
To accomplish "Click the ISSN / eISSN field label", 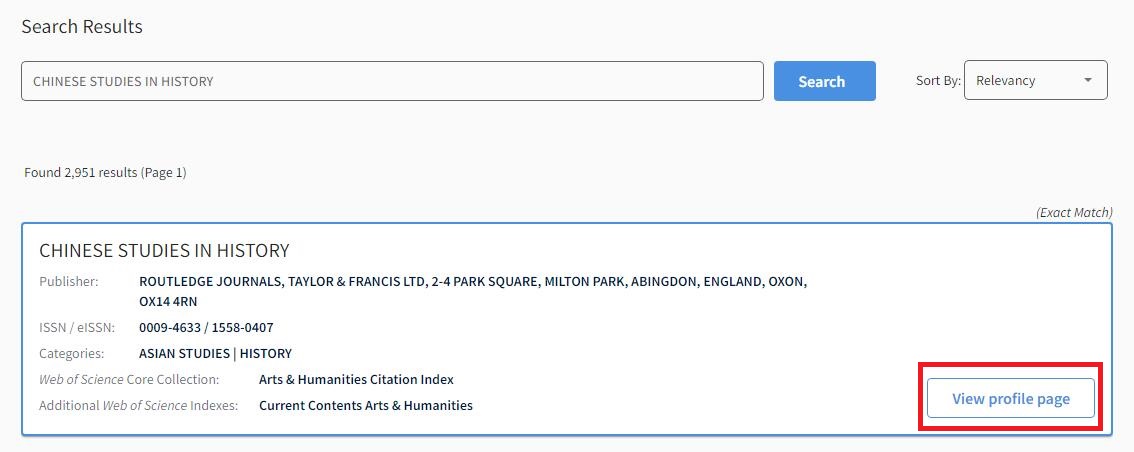I will pos(76,327).
